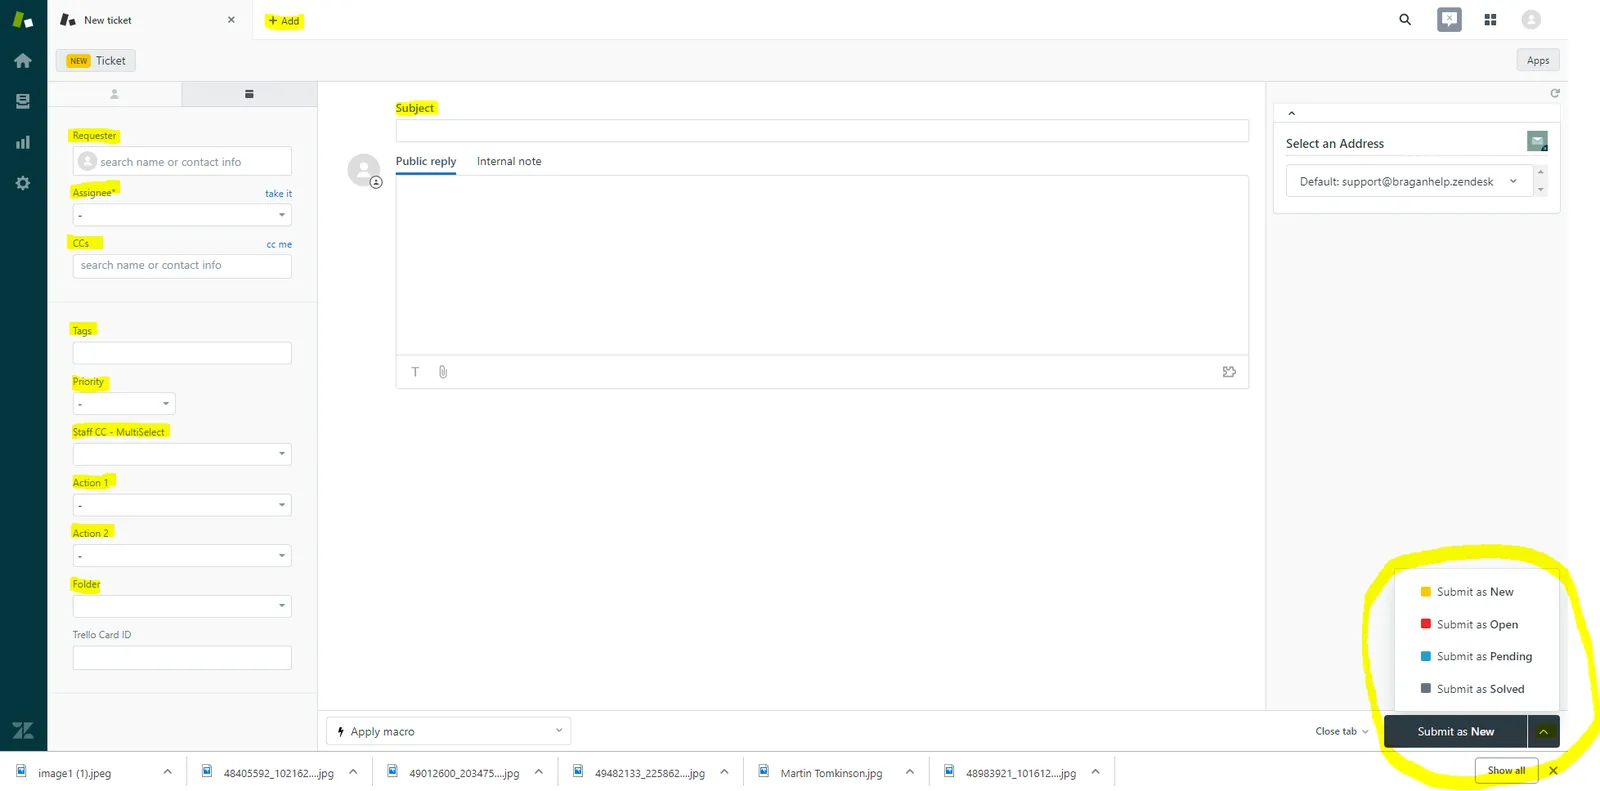Open the chat notification icon in header
This screenshot has width=1600, height=791.
click(x=1449, y=19)
